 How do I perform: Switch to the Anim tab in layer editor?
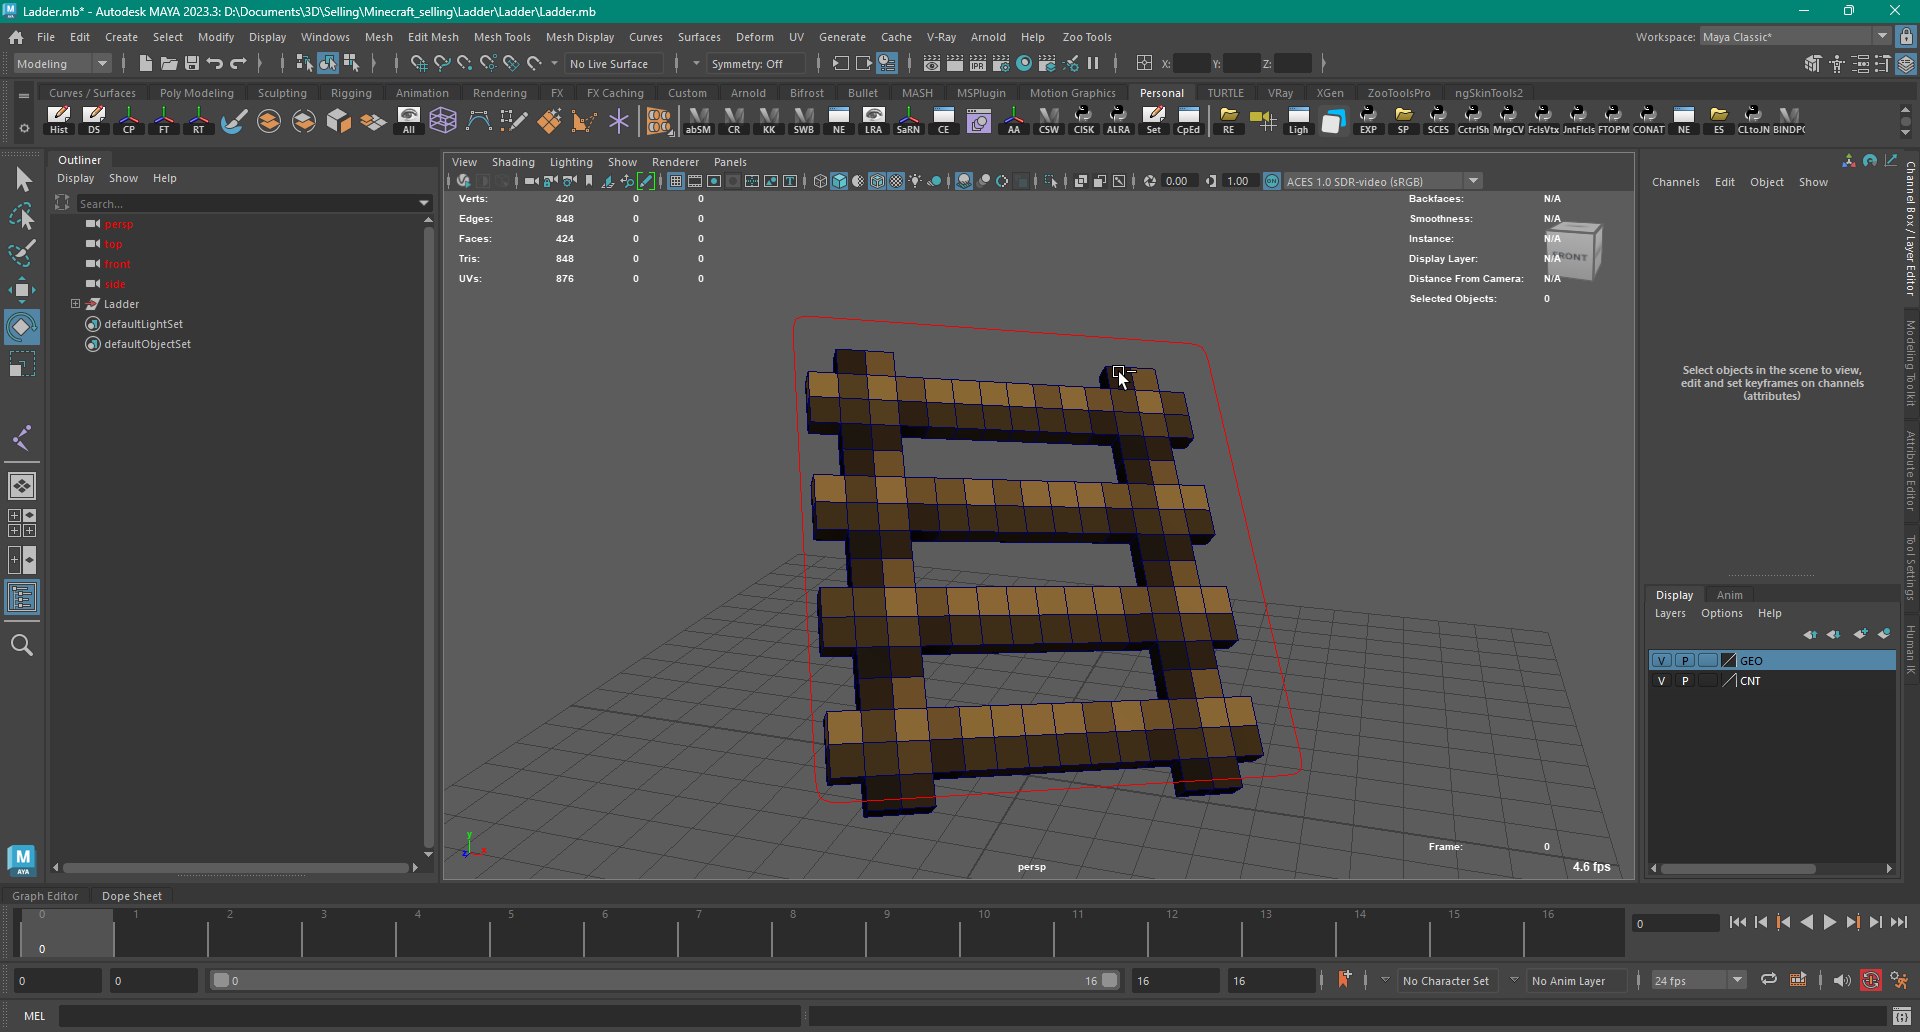pos(1729,595)
